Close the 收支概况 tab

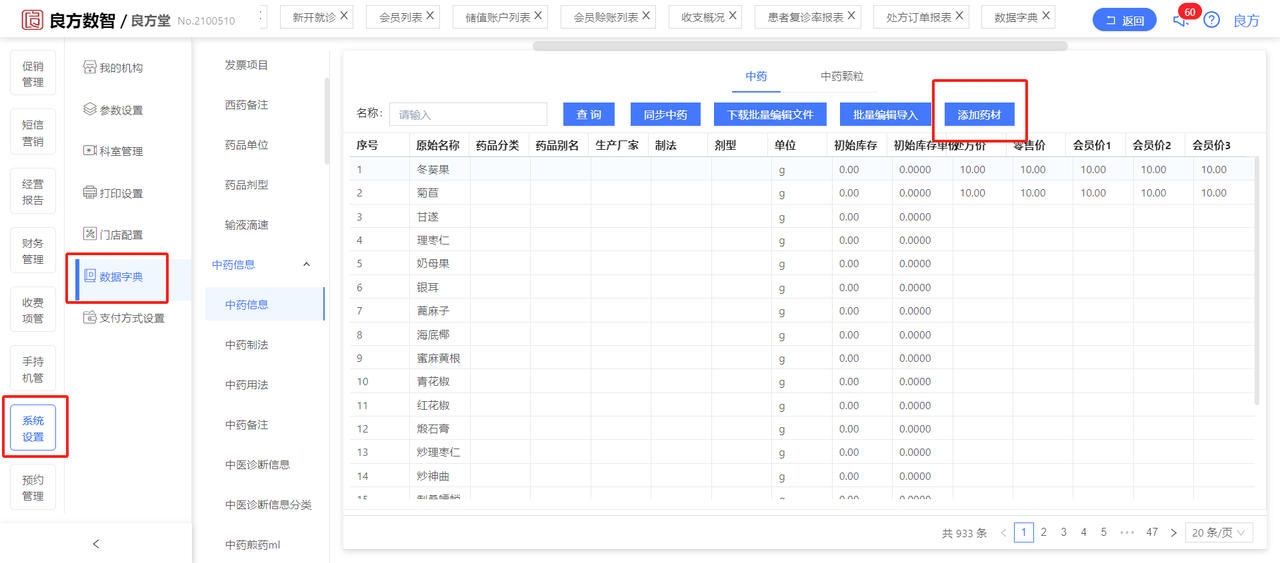click(733, 16)
